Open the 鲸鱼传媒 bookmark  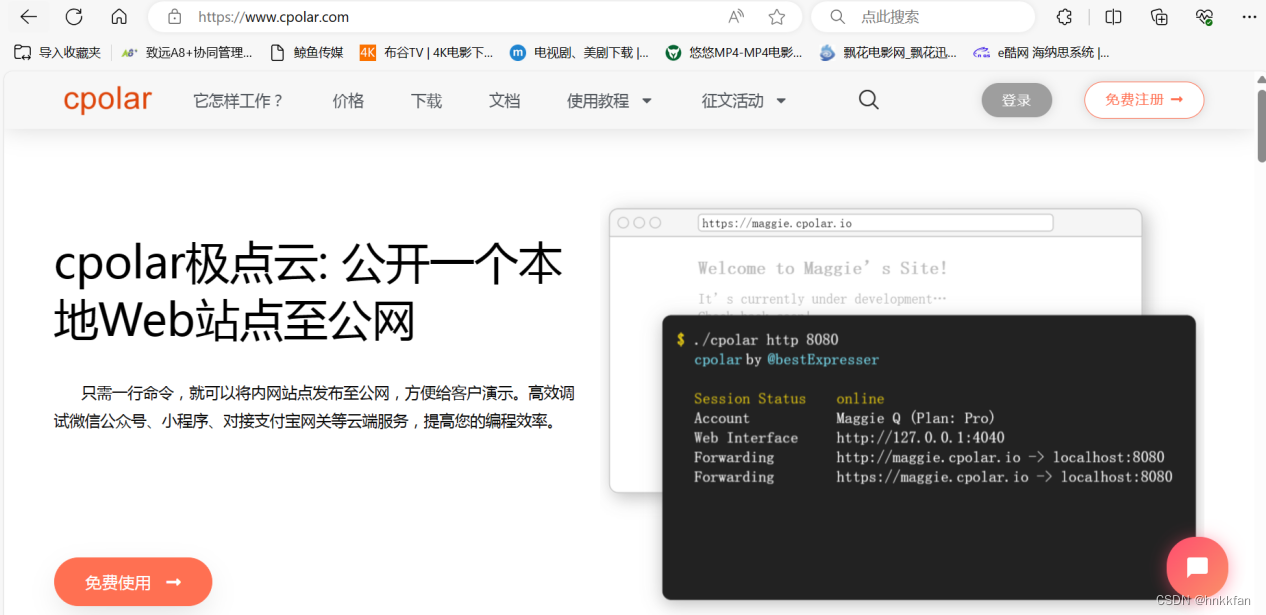pos(307,52)
